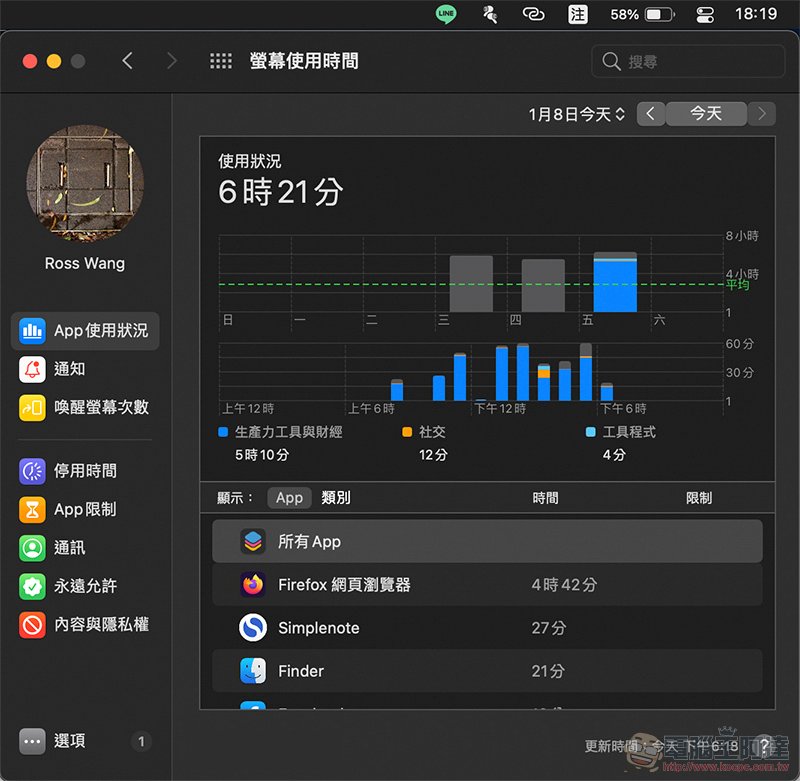Switch display to 類別 tab
This screenshot has height=781, width=800.
point(336,498)
